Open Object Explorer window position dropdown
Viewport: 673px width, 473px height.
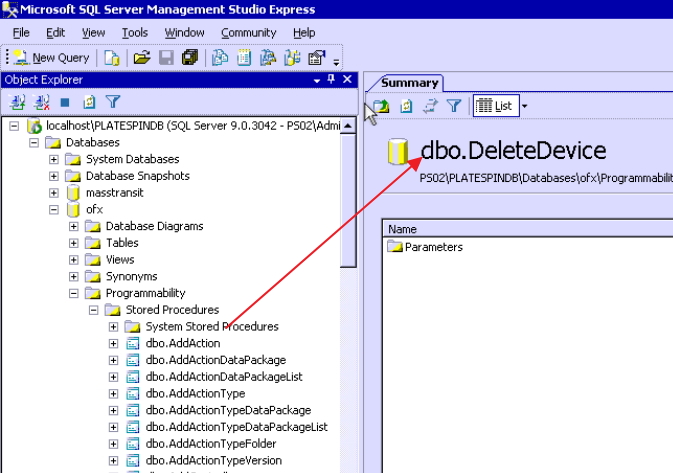pyautogui.click(x=317, y=80)
